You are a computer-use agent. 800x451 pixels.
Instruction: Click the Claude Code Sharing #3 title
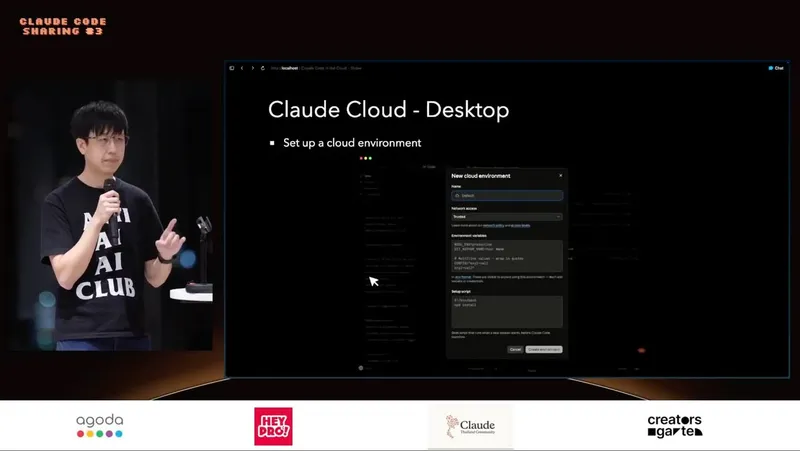63,27
